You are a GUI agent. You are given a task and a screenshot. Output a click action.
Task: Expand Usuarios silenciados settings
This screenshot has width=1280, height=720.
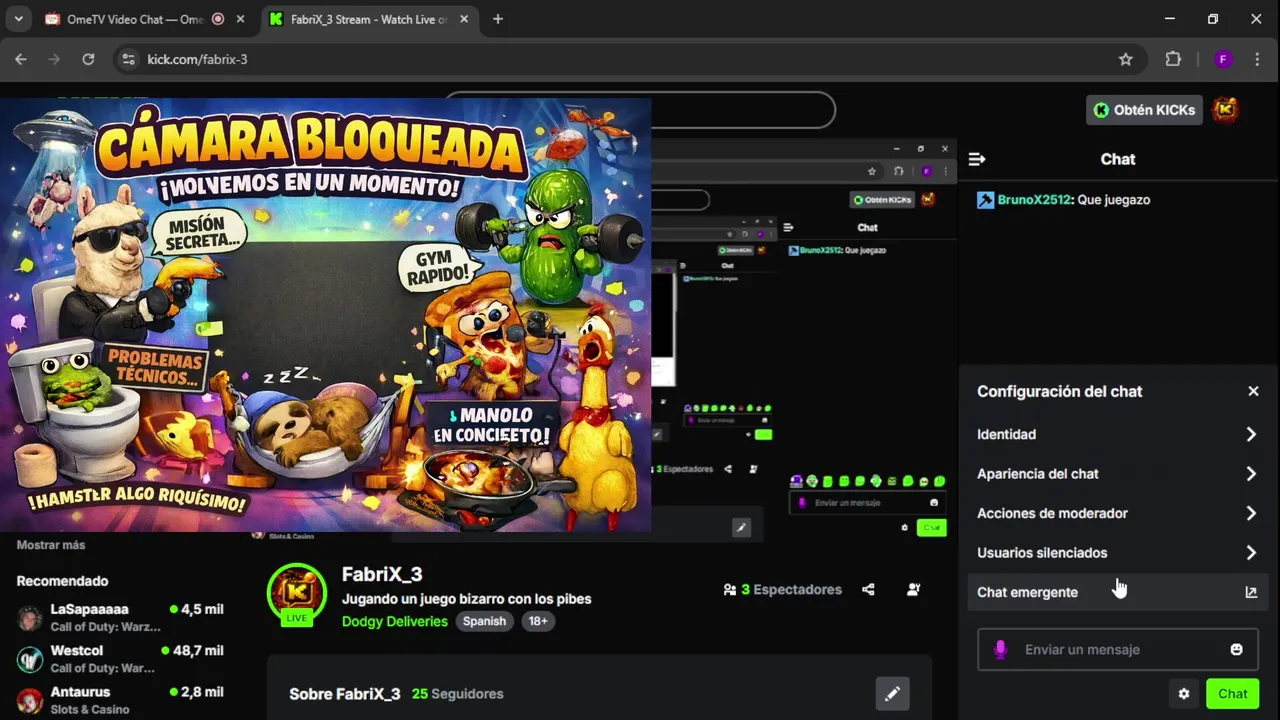click(1118, 553)
